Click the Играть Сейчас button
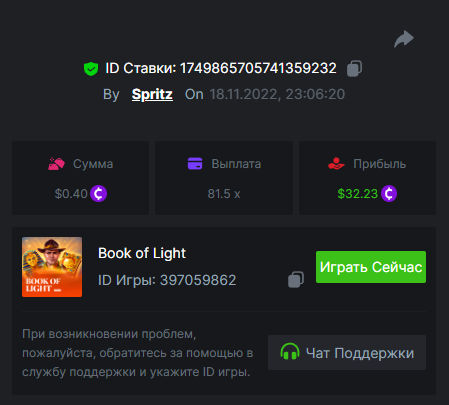449x405 pixels. click(371, 267)
